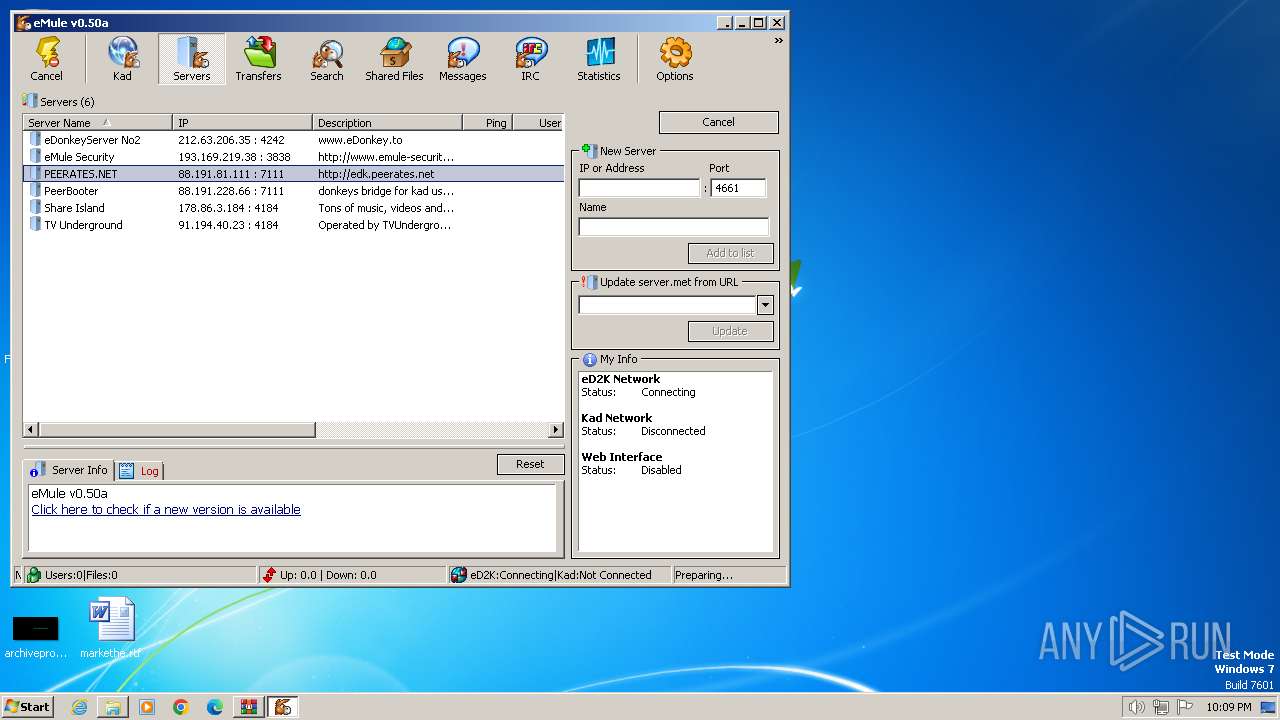Screen dimensions: 1280x720
Task: Open the IRC view
Action: tap(530, 59)
